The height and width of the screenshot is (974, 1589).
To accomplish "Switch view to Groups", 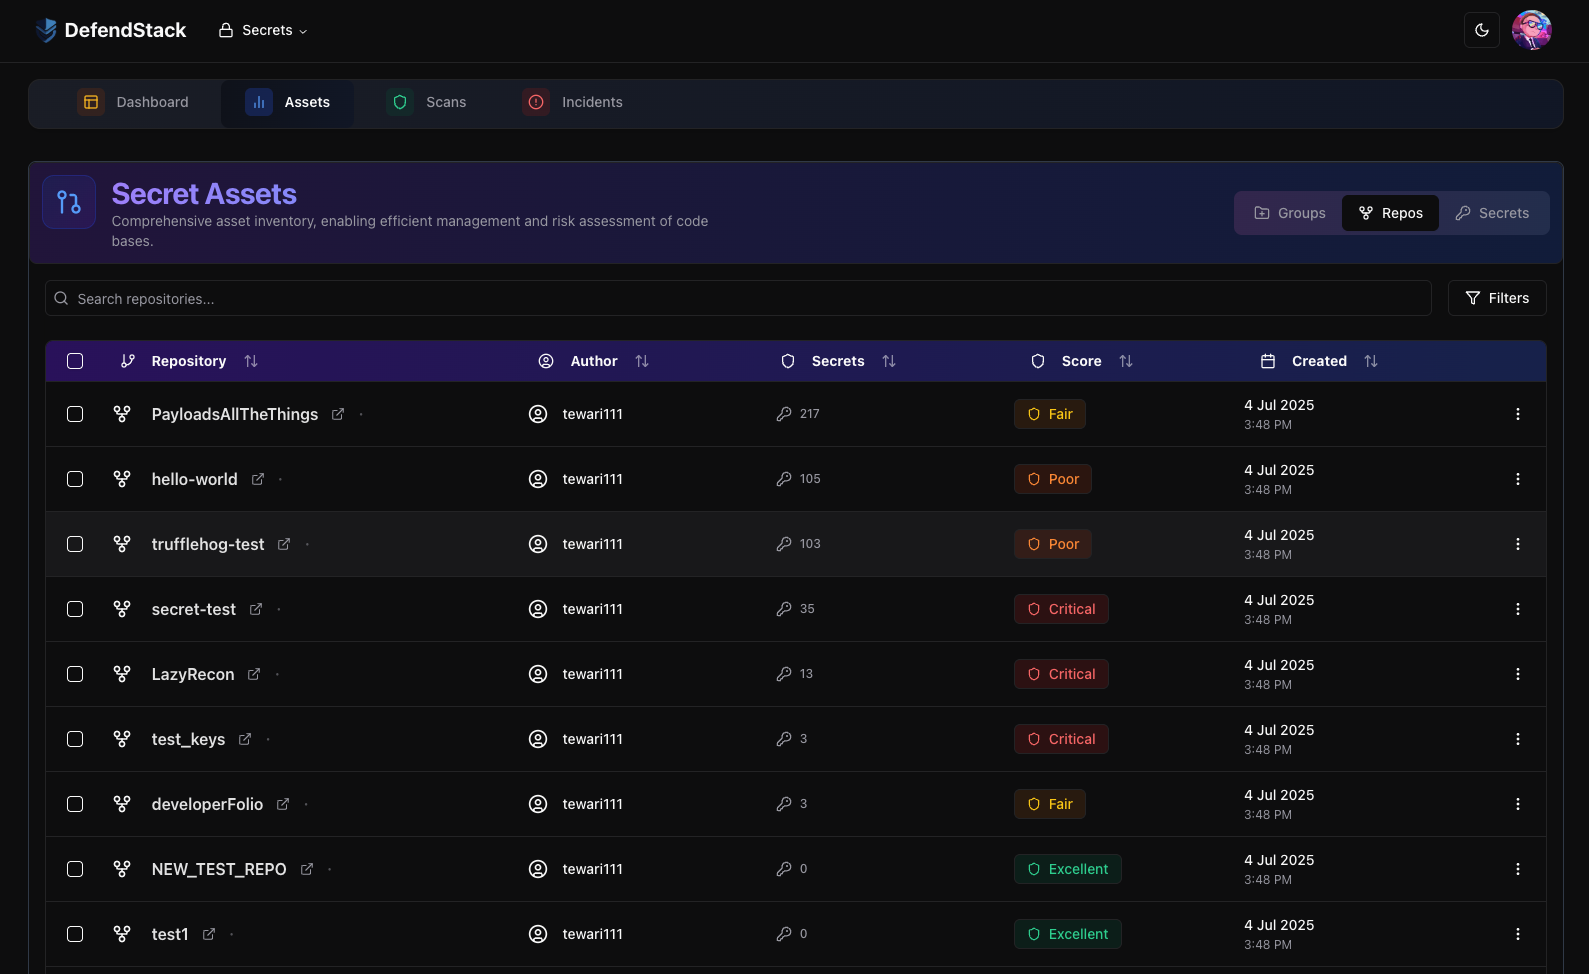I will 1290,213.
